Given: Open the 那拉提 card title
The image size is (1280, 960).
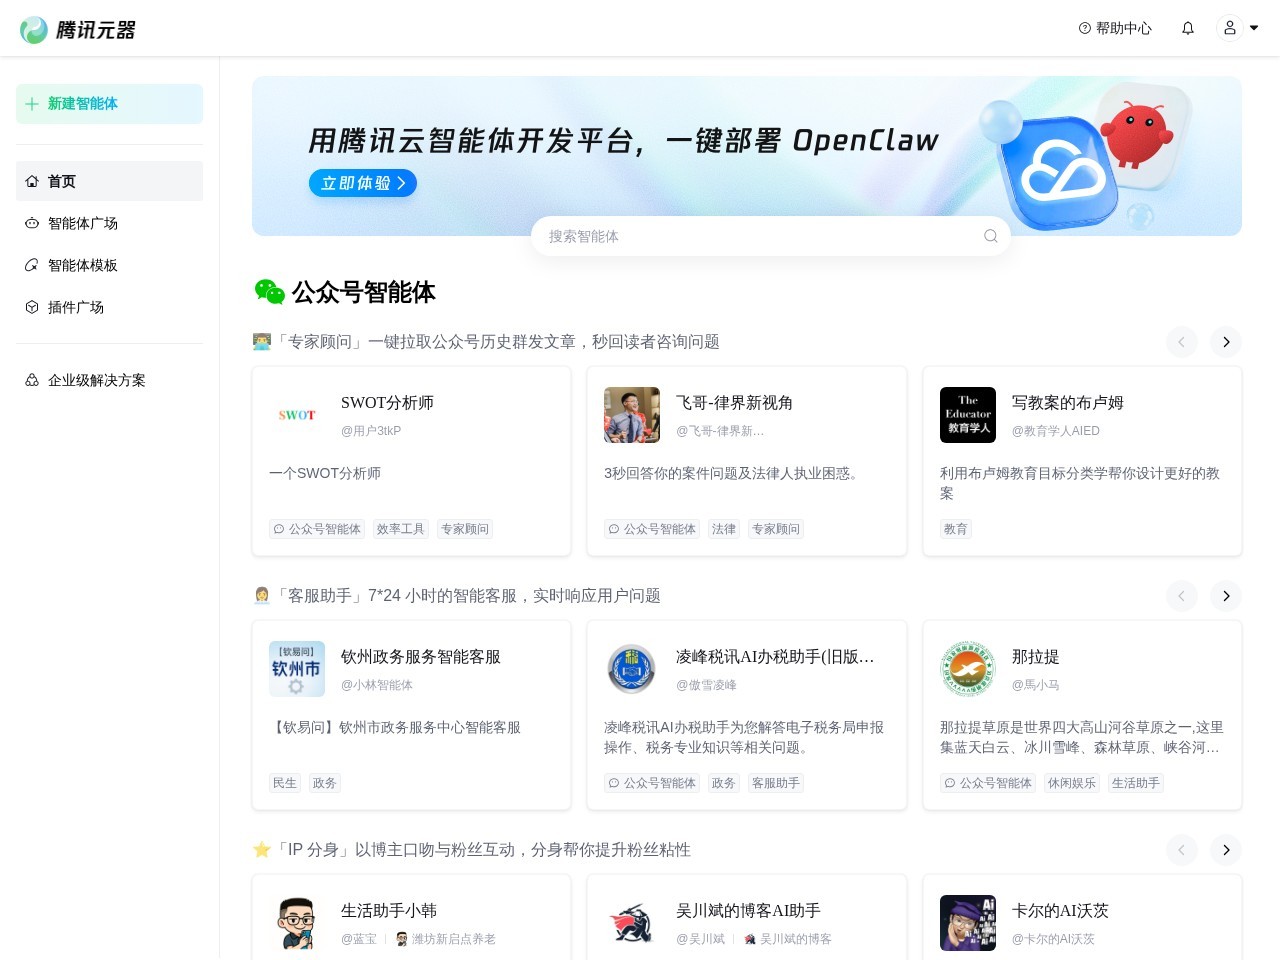Looking at the screenshot, I should coord(1036,657).
